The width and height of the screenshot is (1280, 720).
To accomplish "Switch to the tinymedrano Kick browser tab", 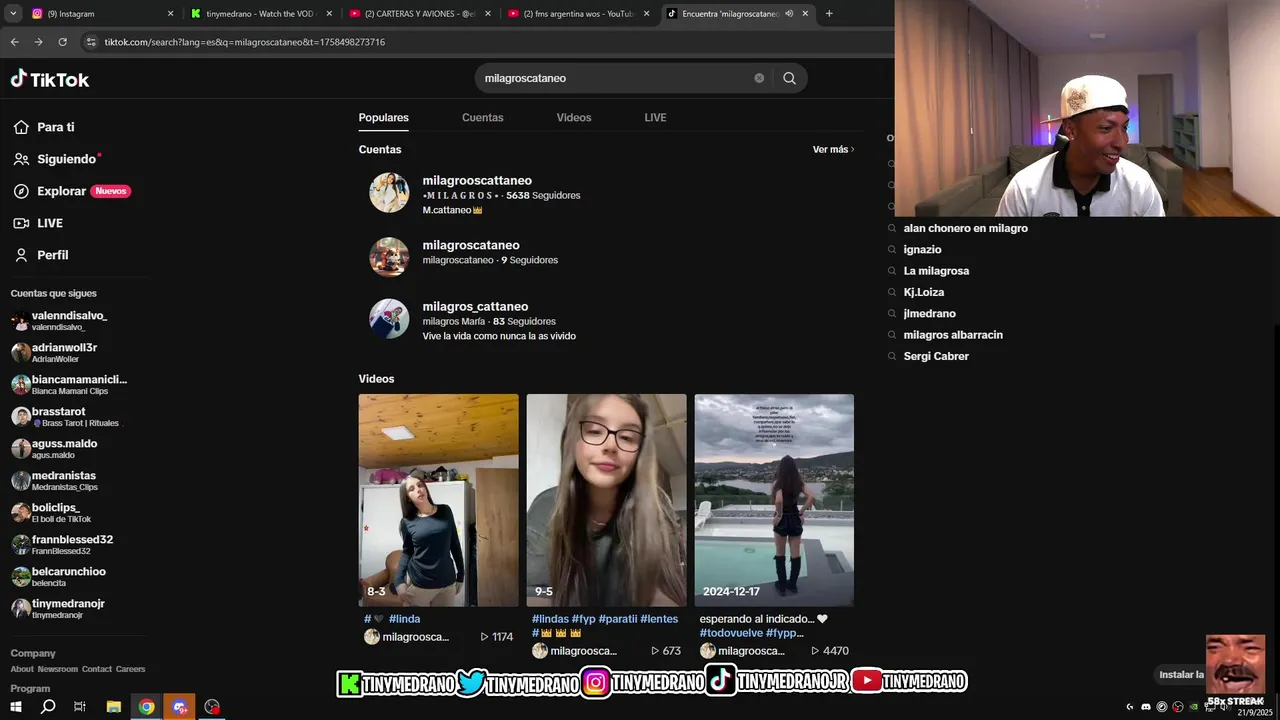I will pos(261,14).
